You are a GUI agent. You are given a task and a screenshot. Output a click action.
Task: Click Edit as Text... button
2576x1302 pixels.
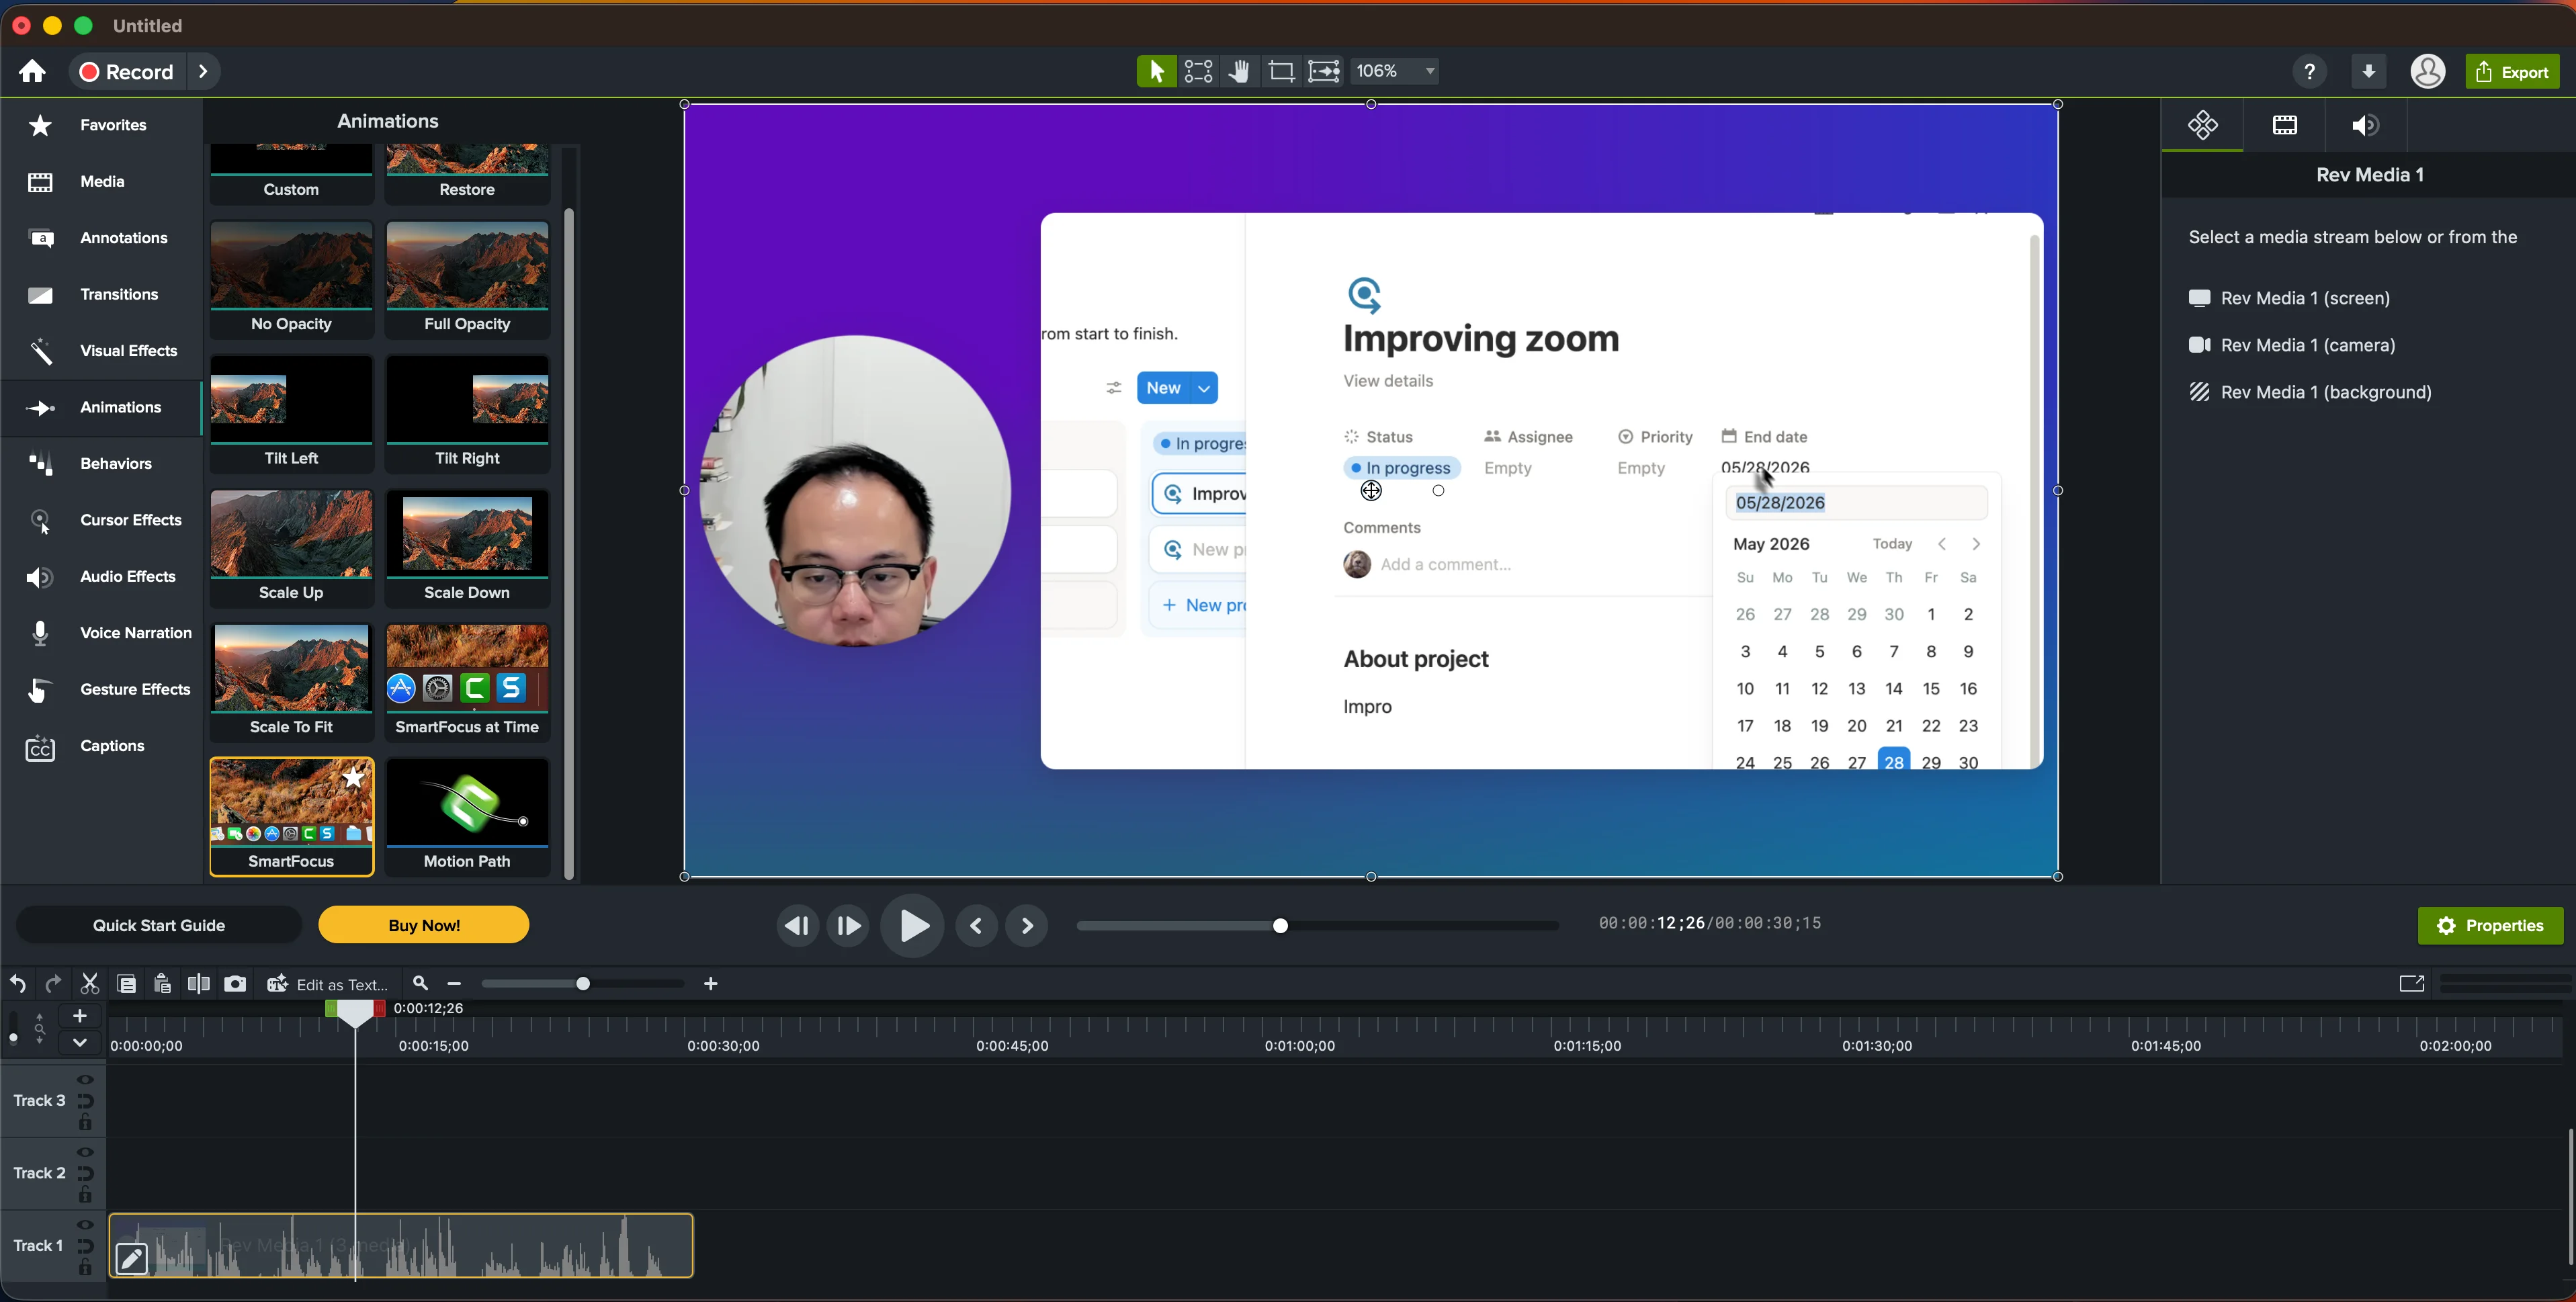point(328,985)
